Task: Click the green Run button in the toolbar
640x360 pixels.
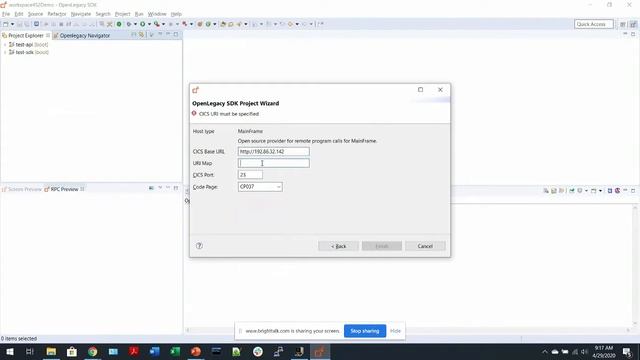Action: point(143,24)
